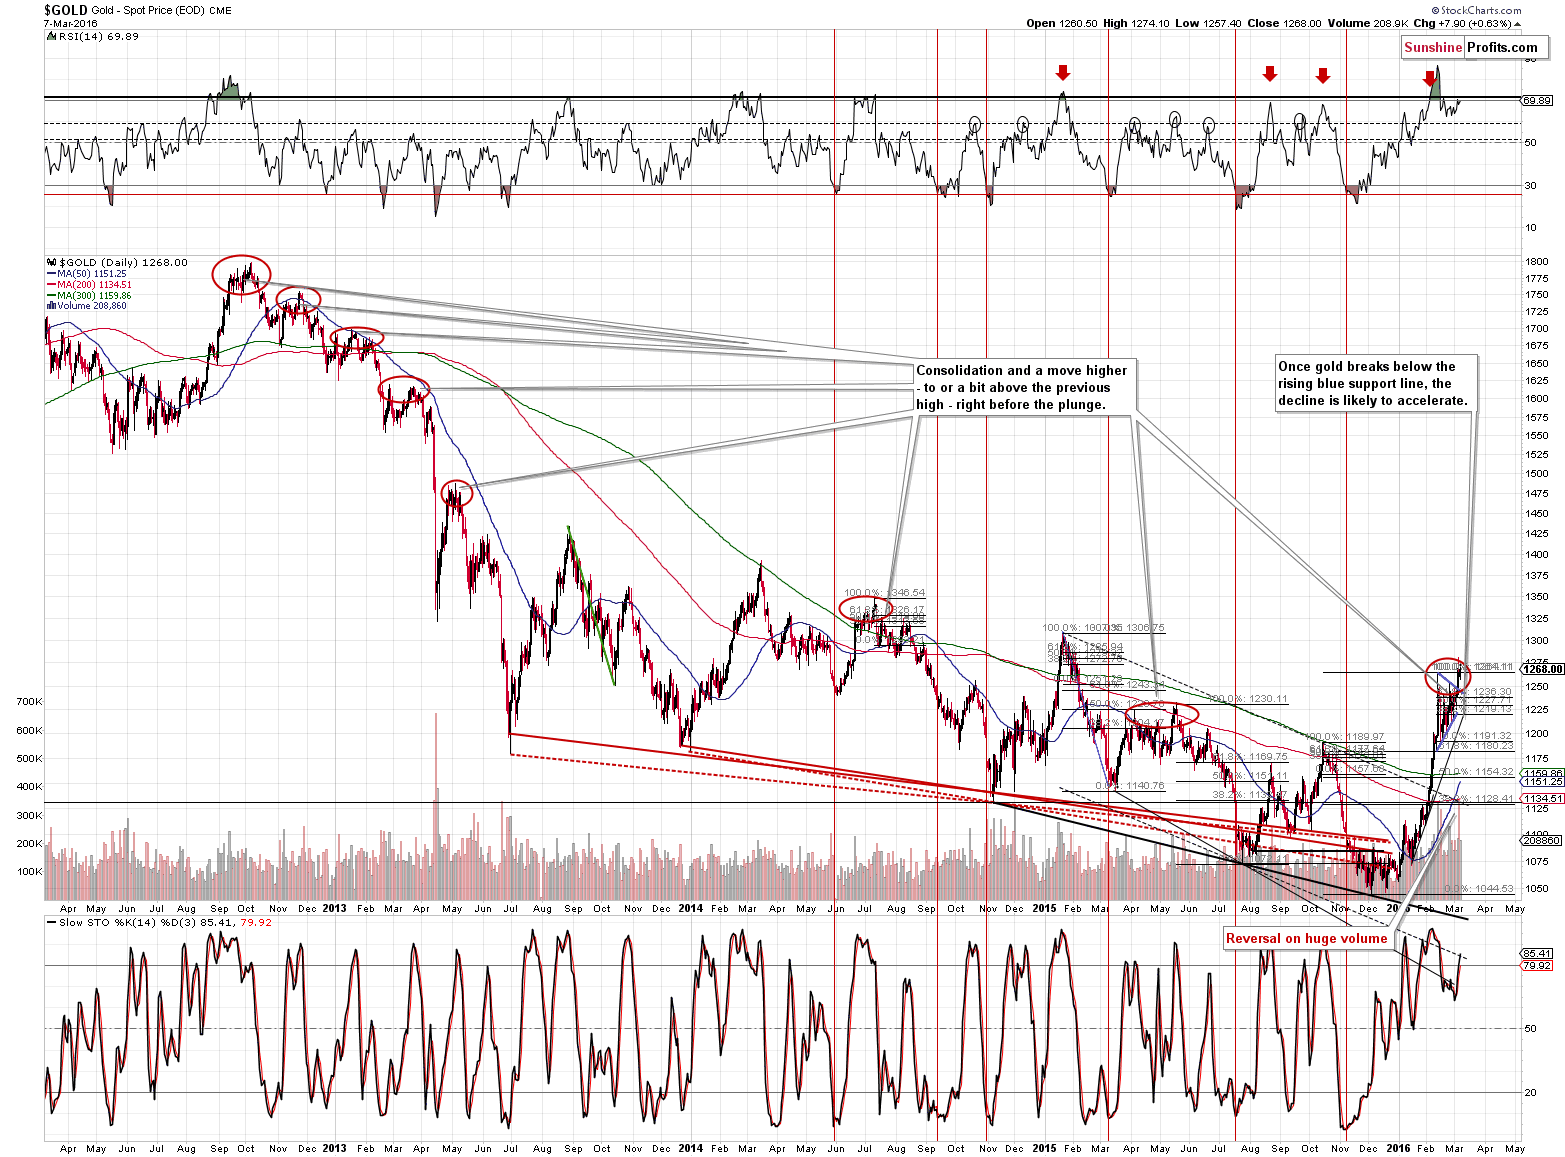This screenshot has width=1565, height=1157.
Task: Click the 'Consolidation and a move higher' annotation box
Action: point(1025,387)
